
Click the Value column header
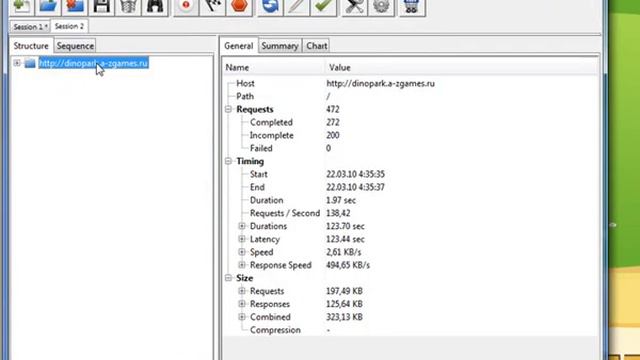(461, 67)
